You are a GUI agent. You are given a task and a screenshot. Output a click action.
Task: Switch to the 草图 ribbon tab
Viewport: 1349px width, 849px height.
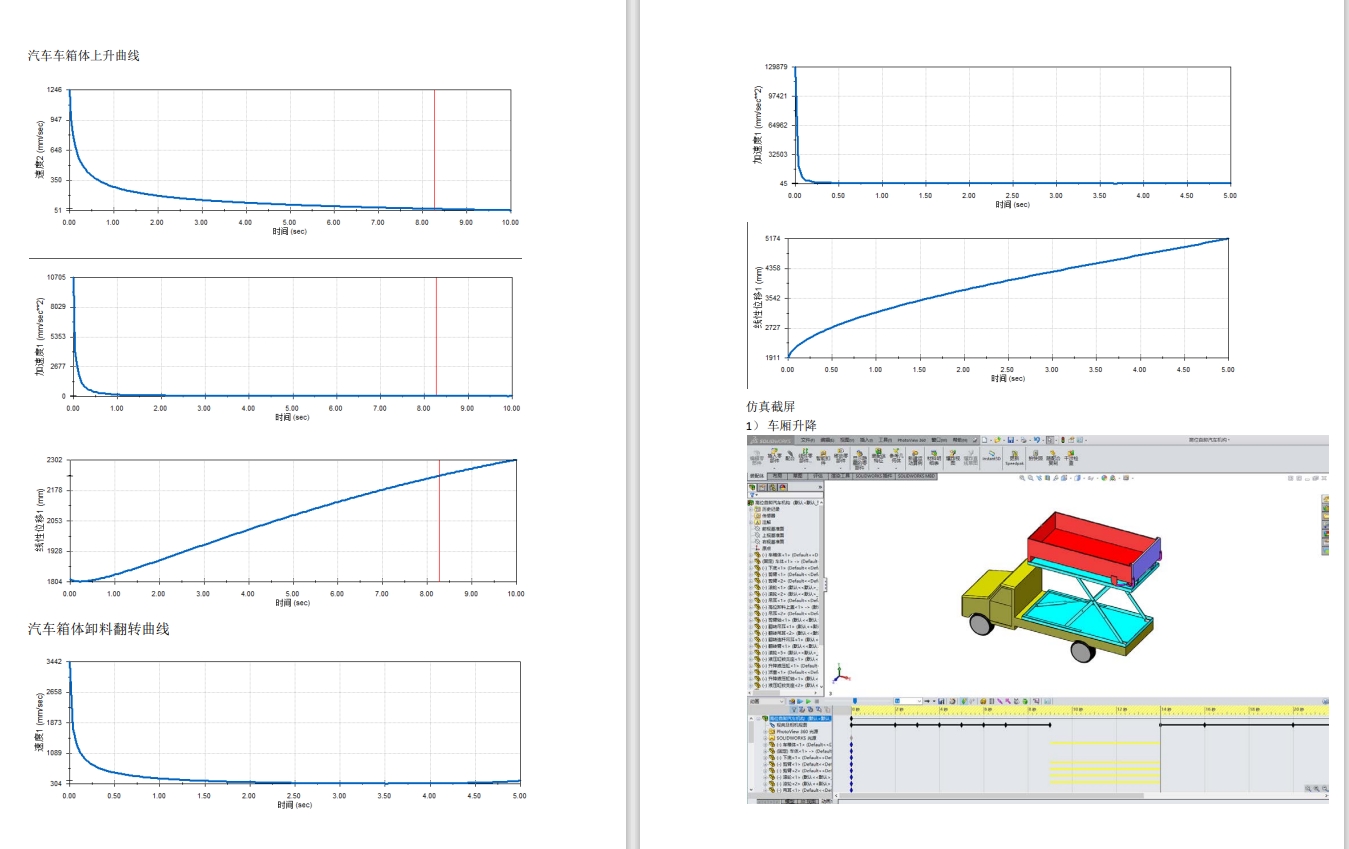tap(798, 476)
